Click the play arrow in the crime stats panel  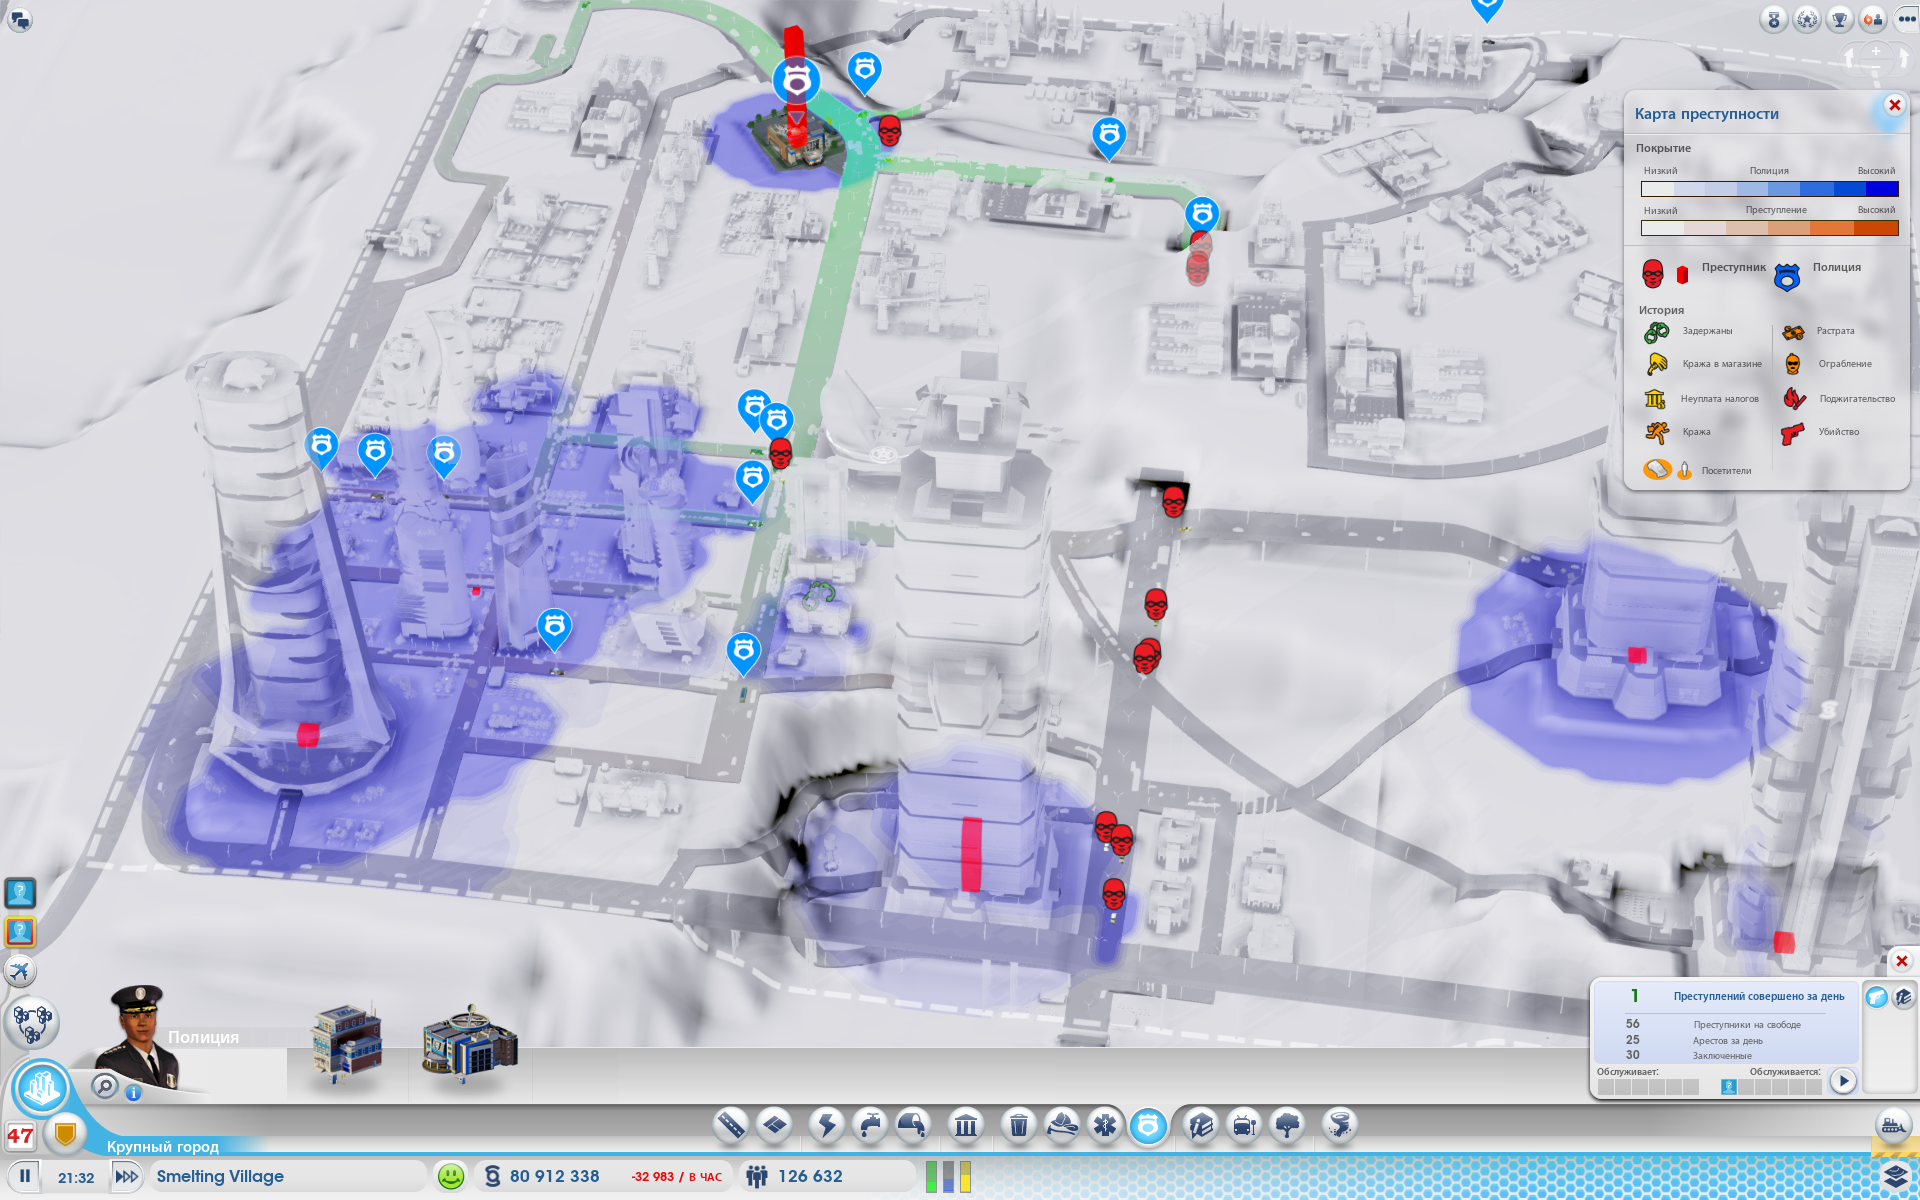click(1843, 1081)
